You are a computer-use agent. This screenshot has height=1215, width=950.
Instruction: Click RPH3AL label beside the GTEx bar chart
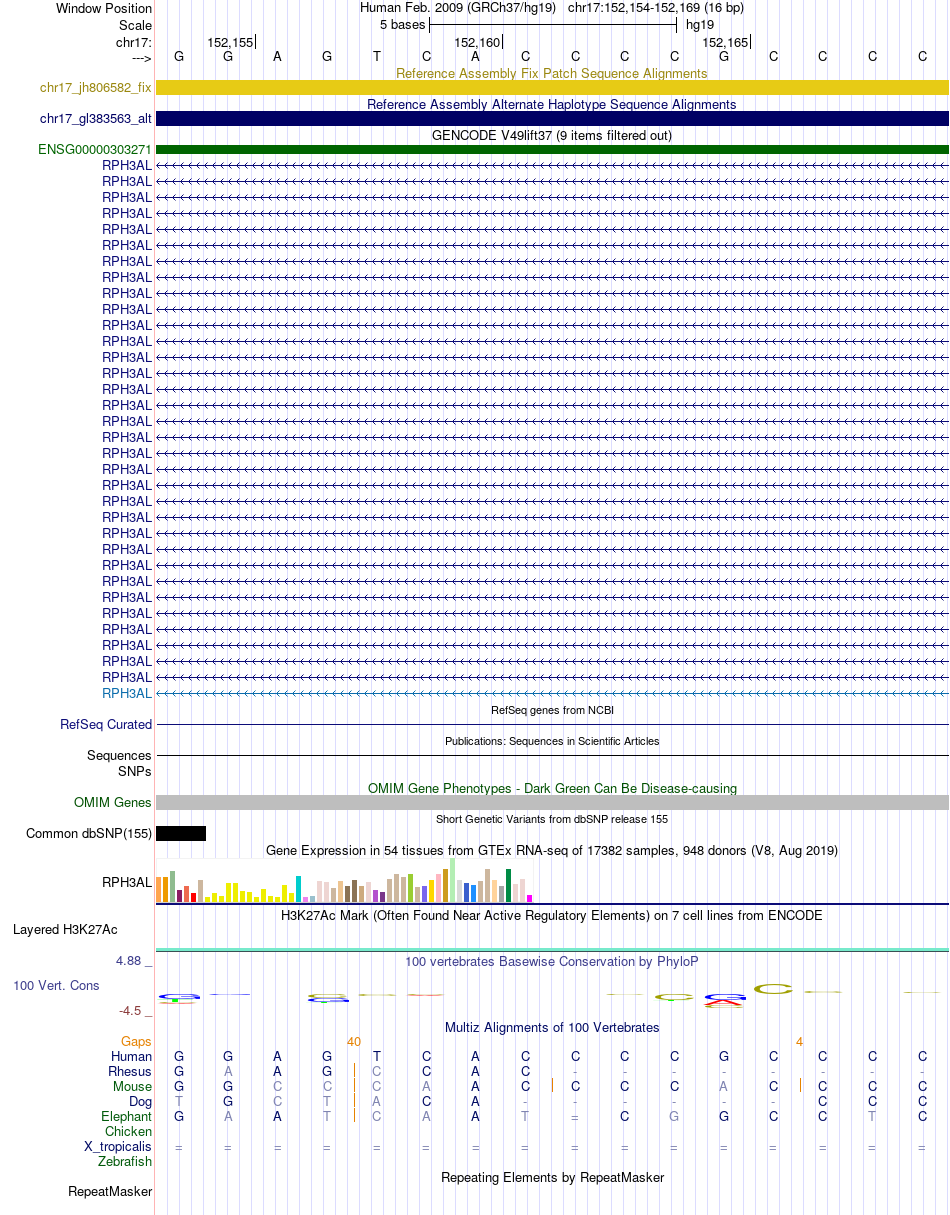(127, 882)
